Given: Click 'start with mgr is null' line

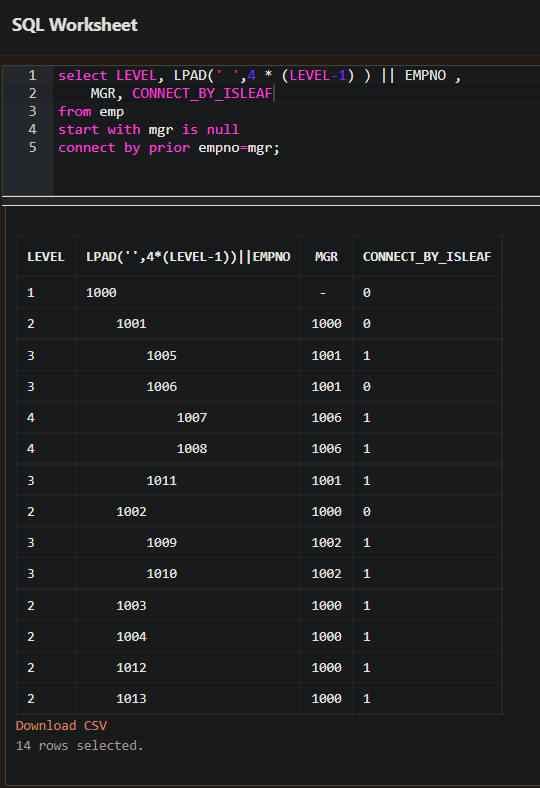Looking at the screenshot, I should [x=149, y=130].
